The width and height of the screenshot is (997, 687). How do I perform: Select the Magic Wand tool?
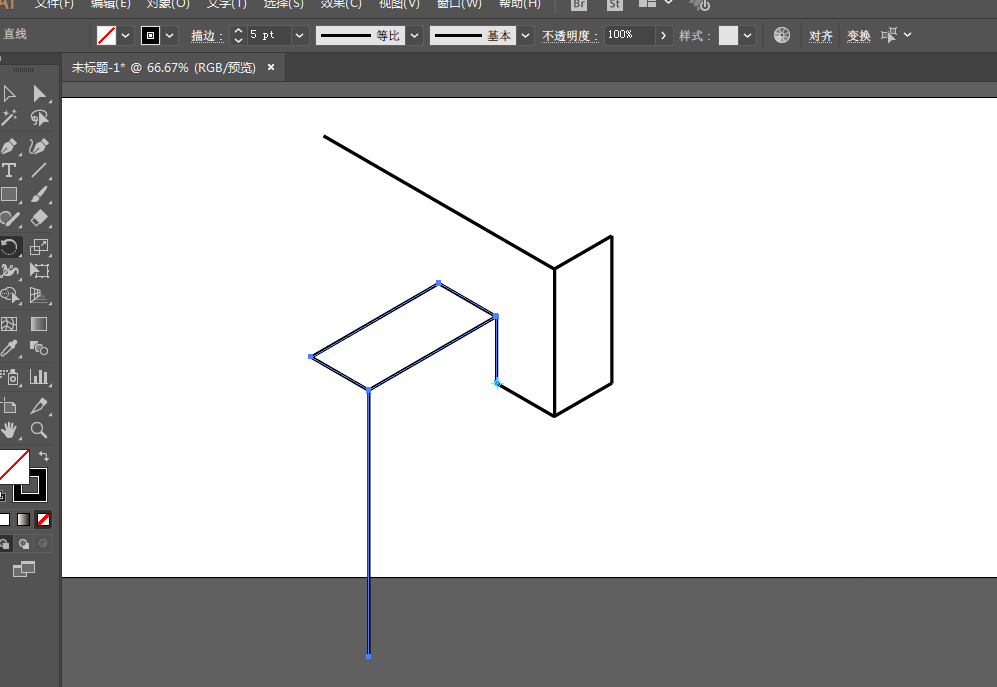[10, 118]
